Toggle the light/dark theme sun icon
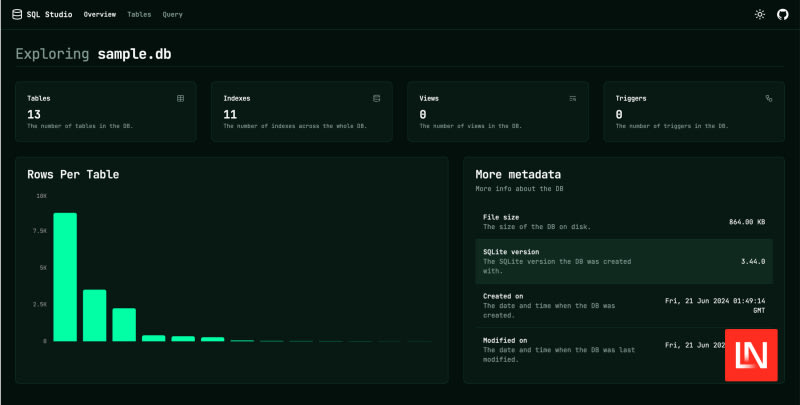The width and height of the screenshot is (800, 405). pos(760,15)
